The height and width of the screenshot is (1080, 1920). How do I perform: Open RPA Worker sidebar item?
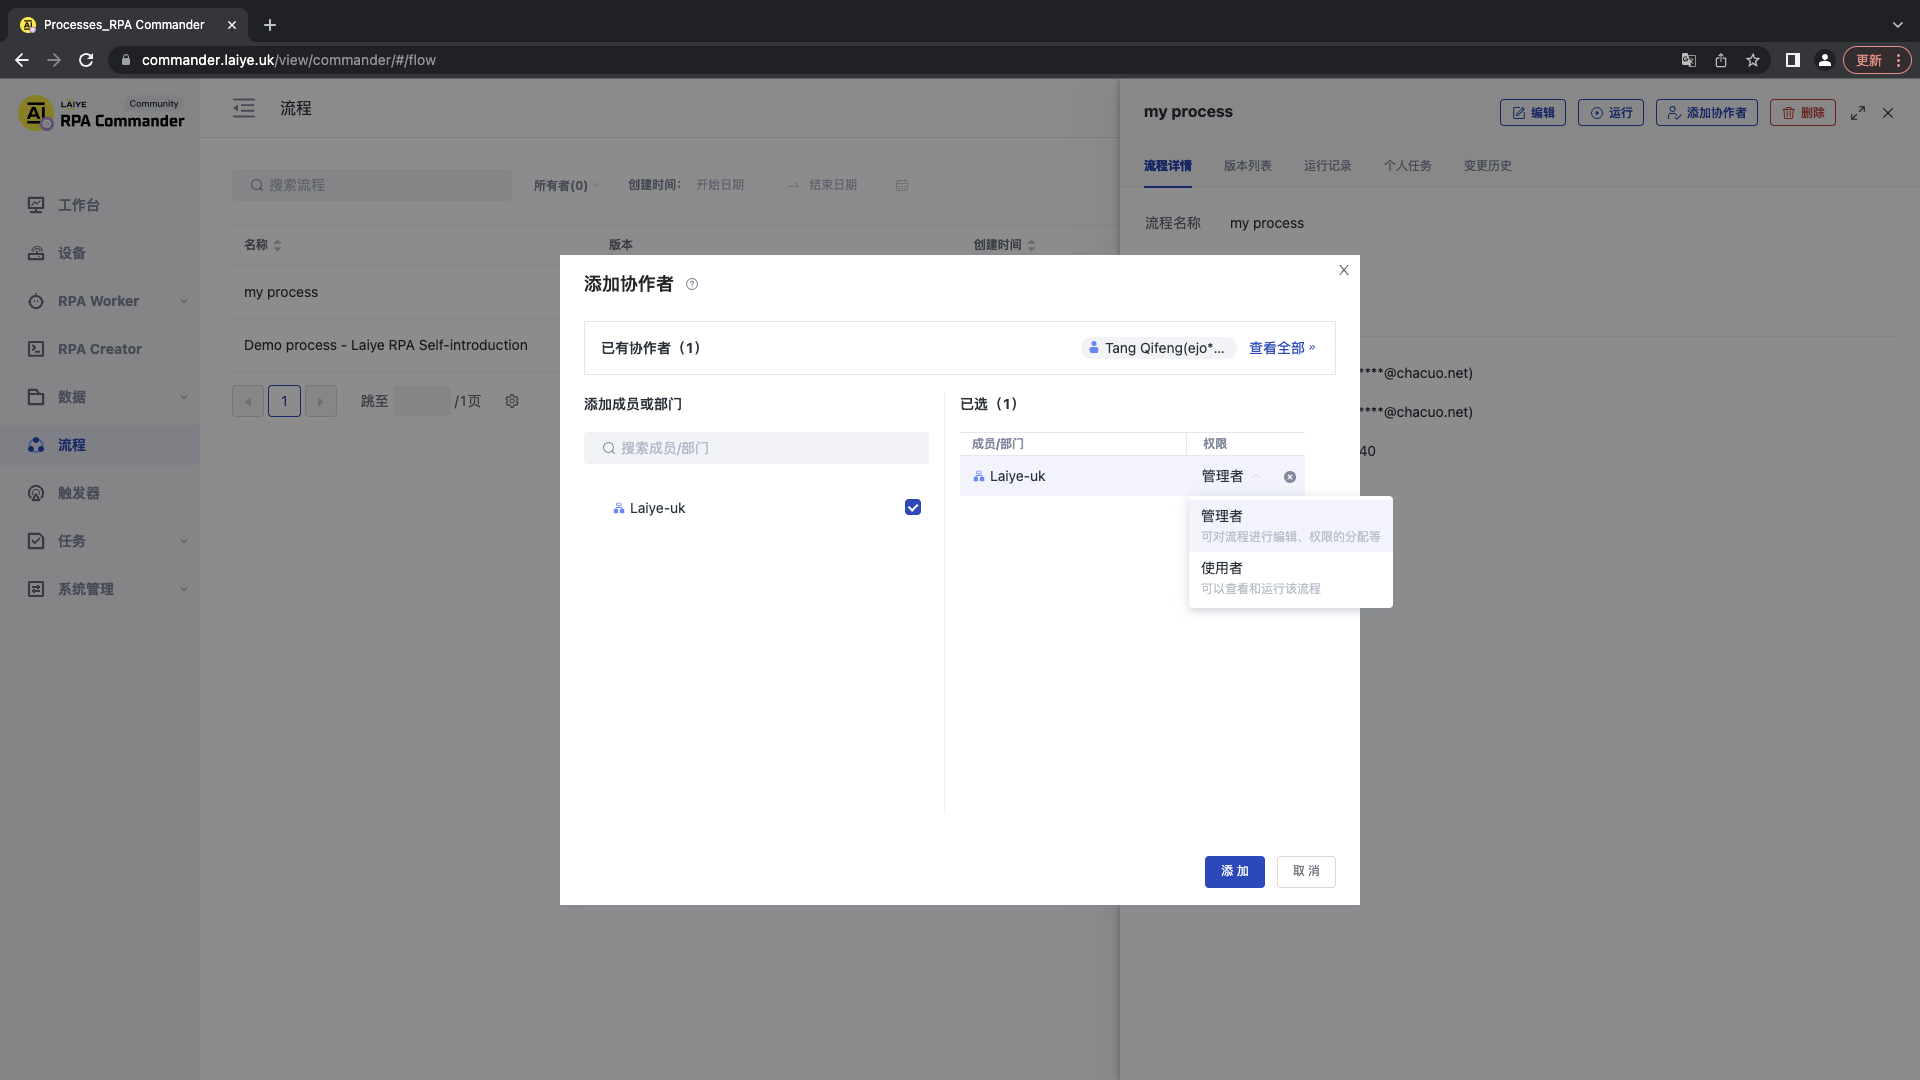(x=100, y=302)
